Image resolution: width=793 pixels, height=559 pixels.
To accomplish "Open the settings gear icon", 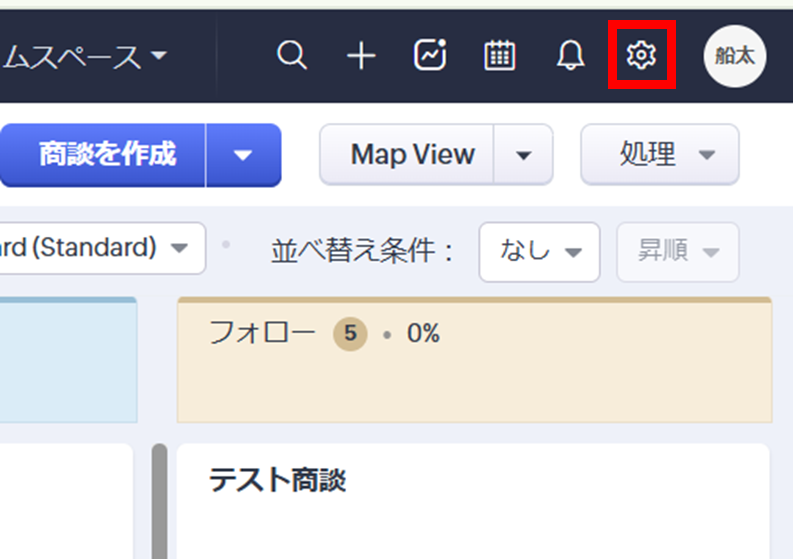I will coord(641,56).
